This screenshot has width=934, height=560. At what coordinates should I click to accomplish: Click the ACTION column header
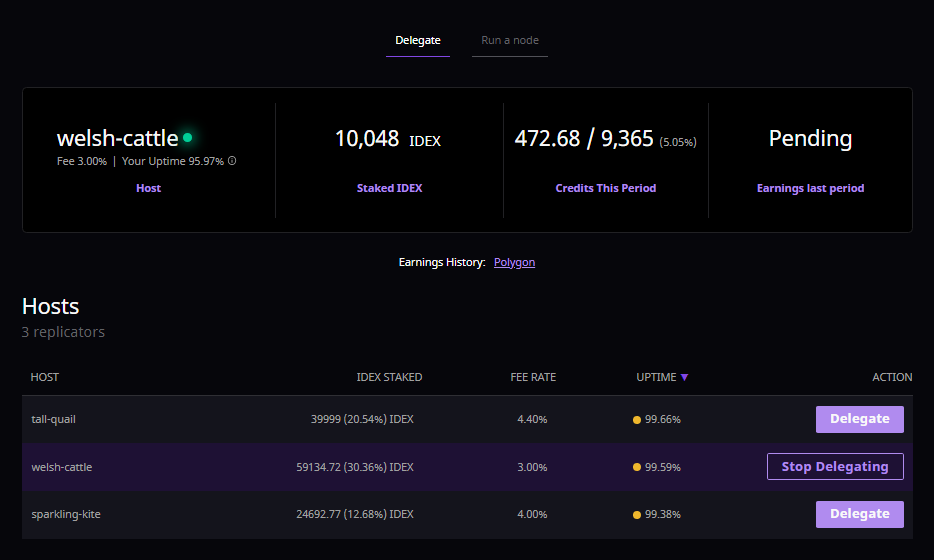coord(892,377)
